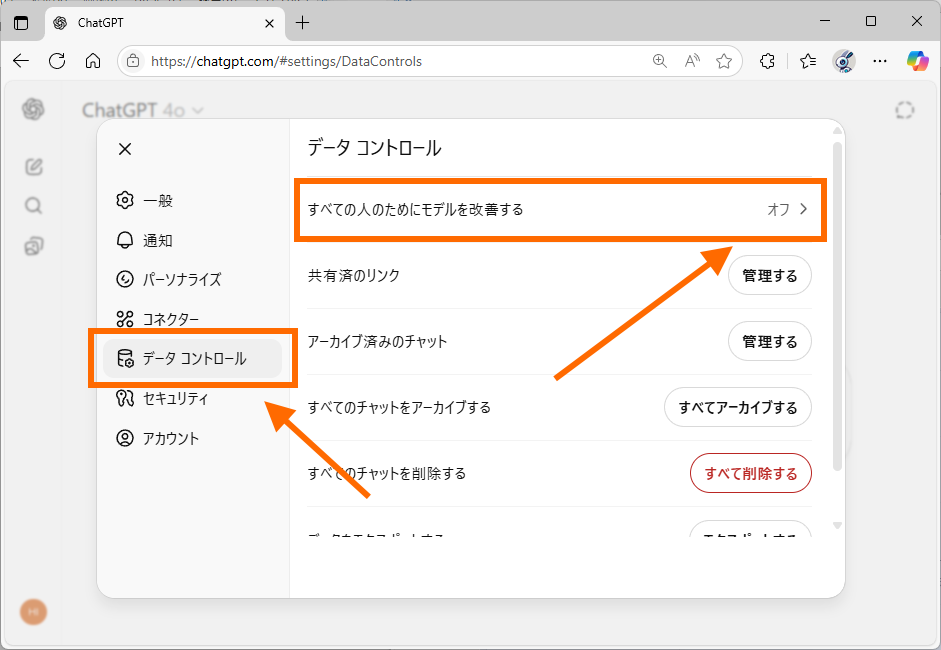The image size is (941, 650).
Task: Toggle temporary chat dashed circle icon
Action: 904,110
